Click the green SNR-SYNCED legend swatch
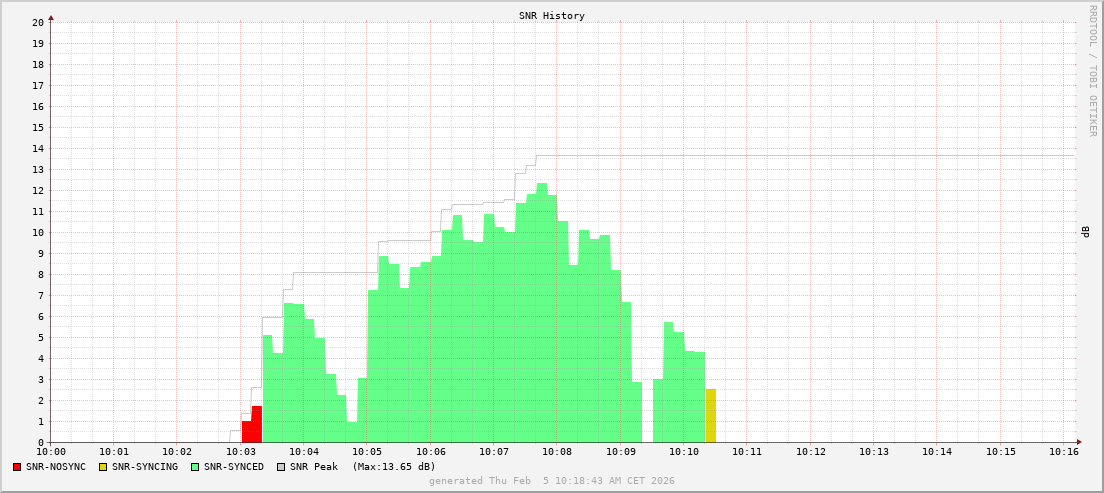This screenshot has height=493, width=1104. click(x=195, y=467)
